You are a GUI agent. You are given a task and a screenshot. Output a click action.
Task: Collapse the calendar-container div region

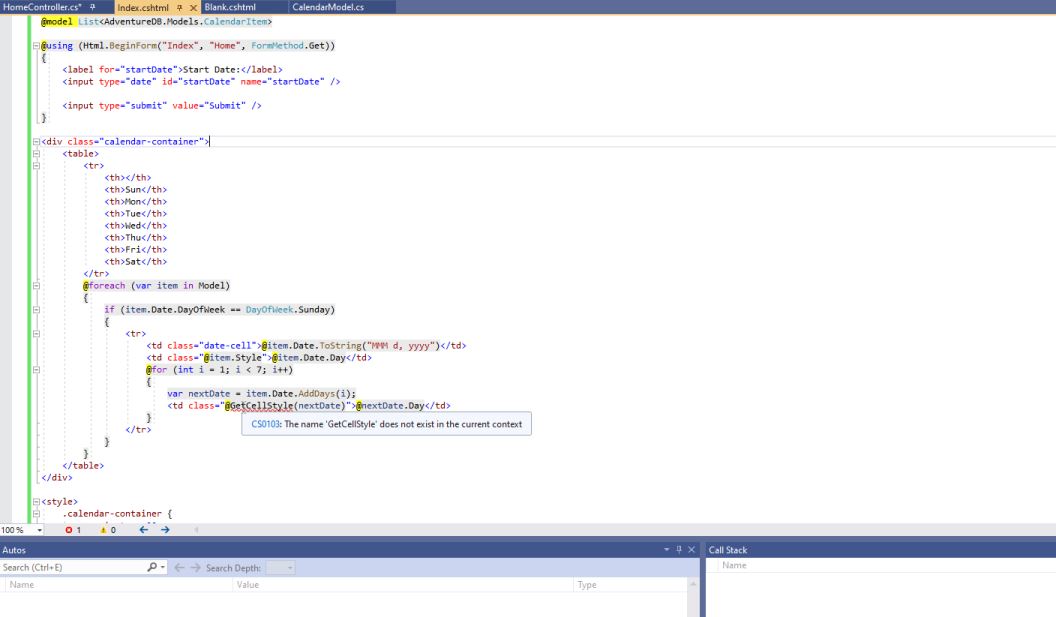pyautogui.click(x=34, y=141)
